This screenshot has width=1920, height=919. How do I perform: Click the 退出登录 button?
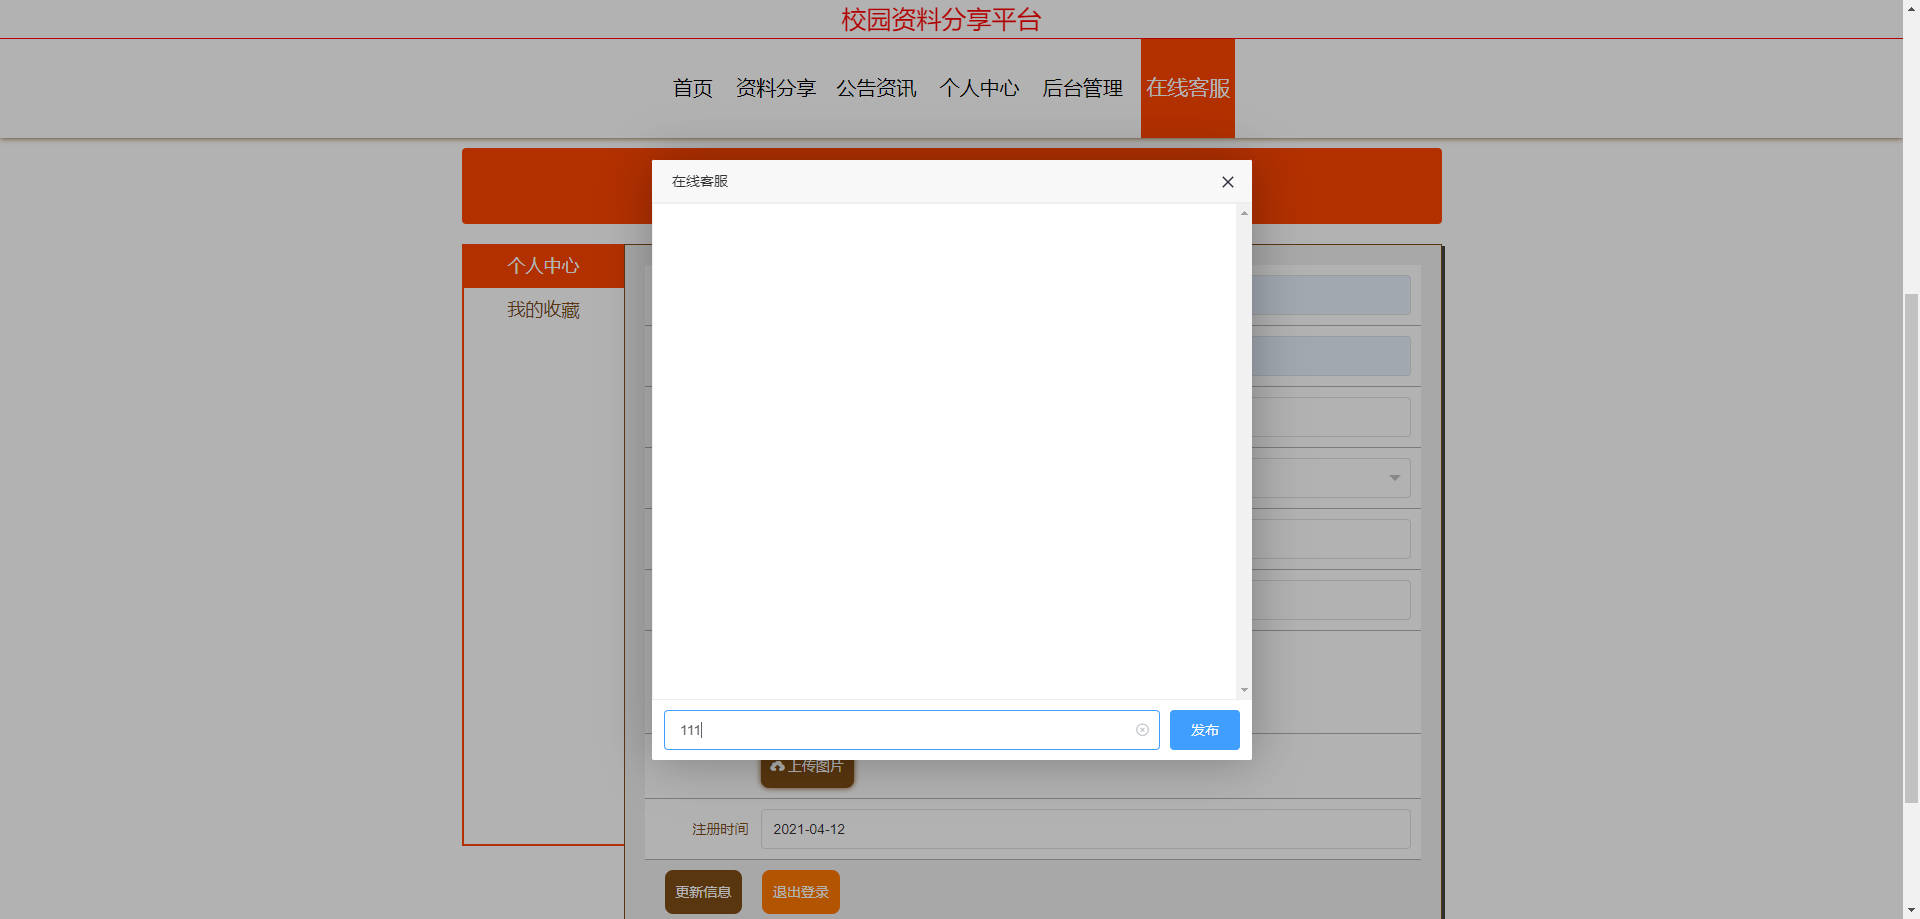coord(801,892)
